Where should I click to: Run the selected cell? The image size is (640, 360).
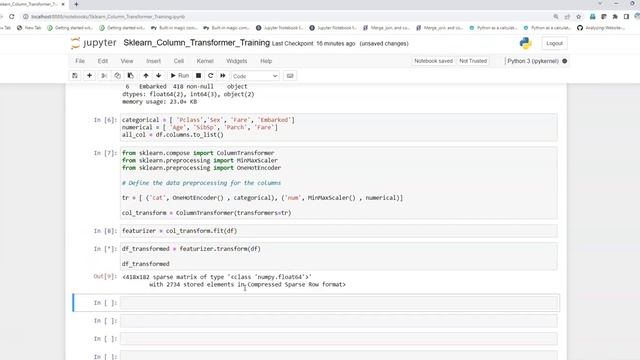point(180,76)
